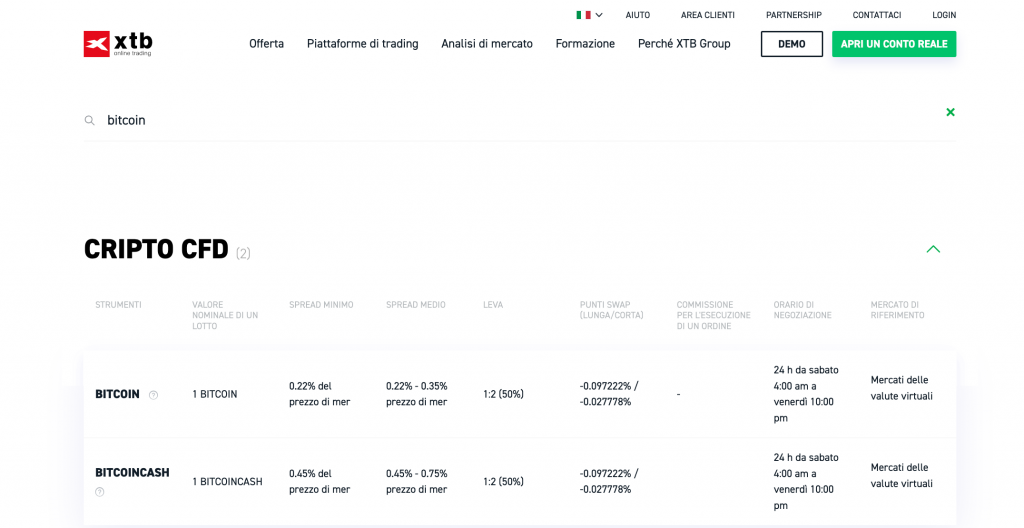Screen dimensions: 1024x528
Task: Click the STRUMENTI column header
Action: click(x=118, y=305)
